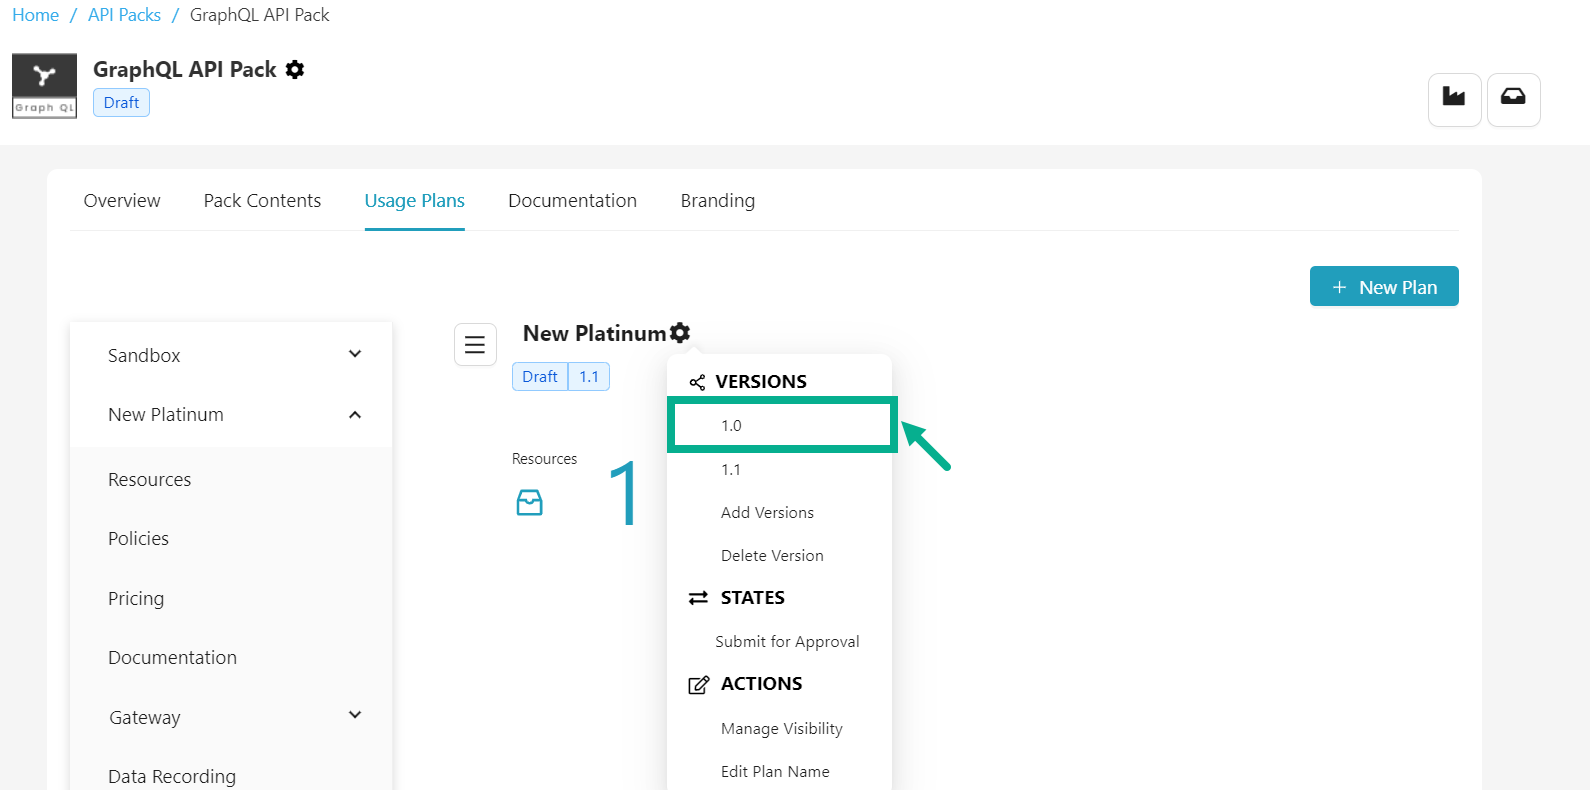Open the Branding tab
This screenshot has height=790, width=1590.
click(x=717, y=201)
